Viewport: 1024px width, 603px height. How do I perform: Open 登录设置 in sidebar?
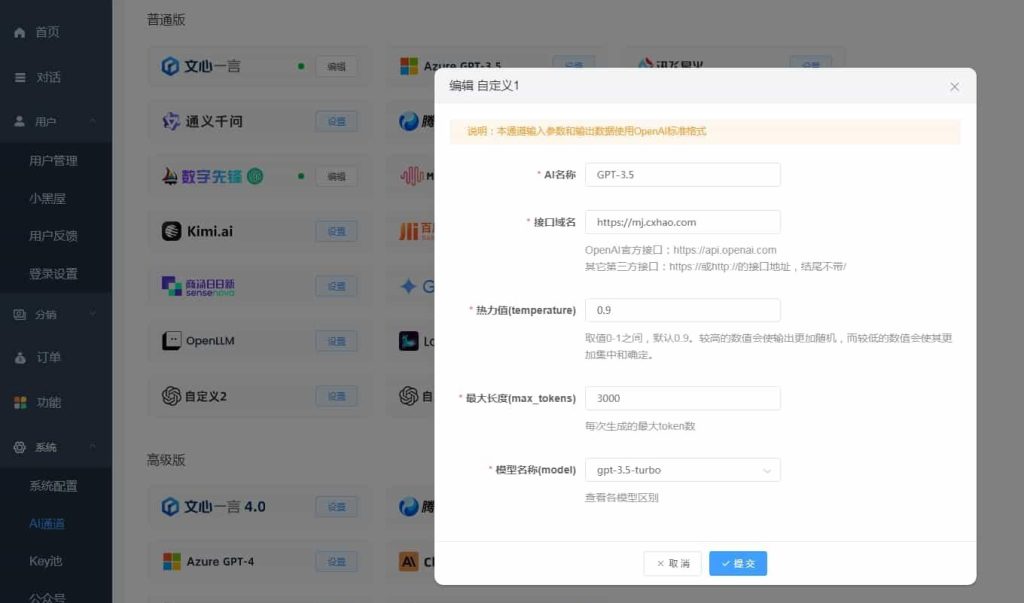coord(54,274)
